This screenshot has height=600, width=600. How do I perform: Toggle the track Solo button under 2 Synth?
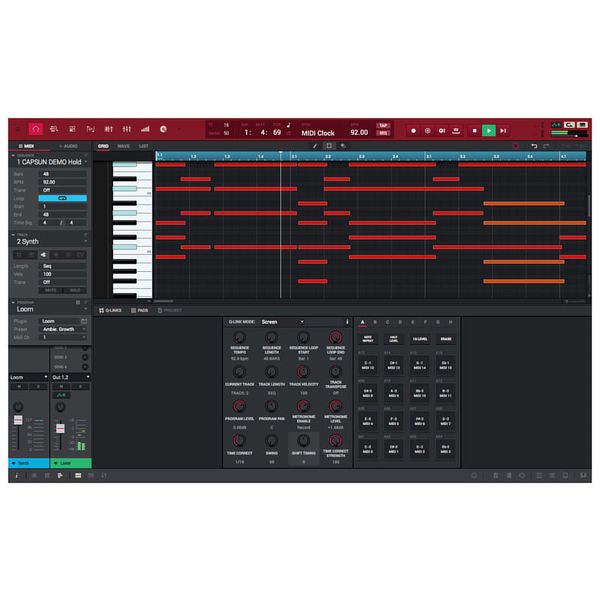click(x=75, y=290)
